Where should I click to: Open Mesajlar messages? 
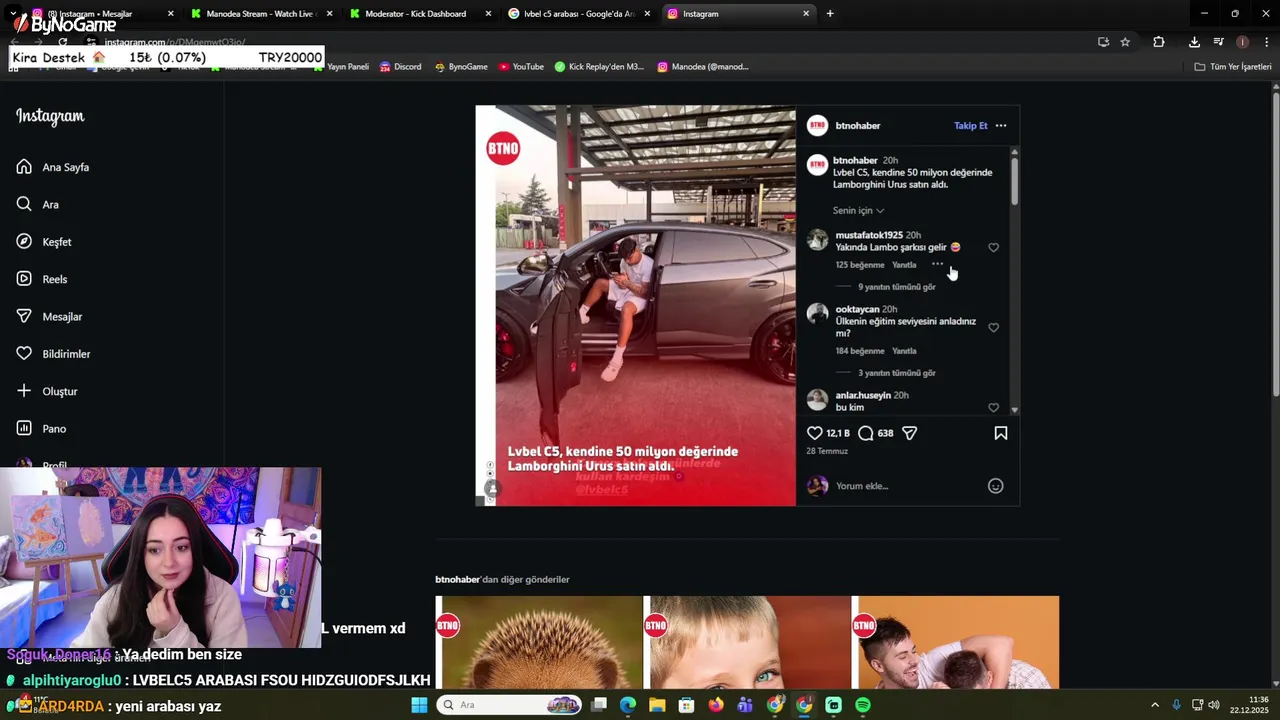coord(49,316)
